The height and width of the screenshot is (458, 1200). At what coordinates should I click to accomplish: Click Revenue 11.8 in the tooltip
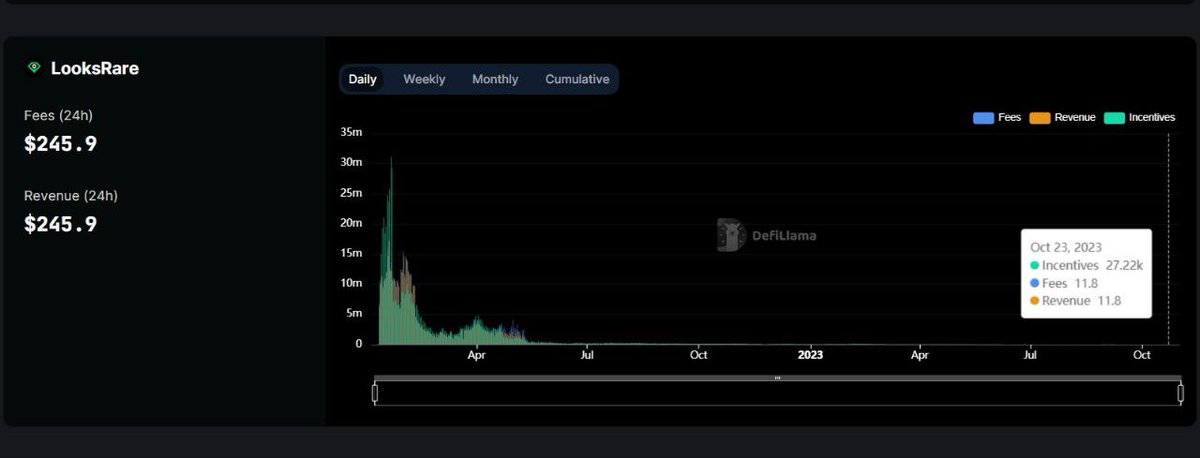[x=1075, y=300]
